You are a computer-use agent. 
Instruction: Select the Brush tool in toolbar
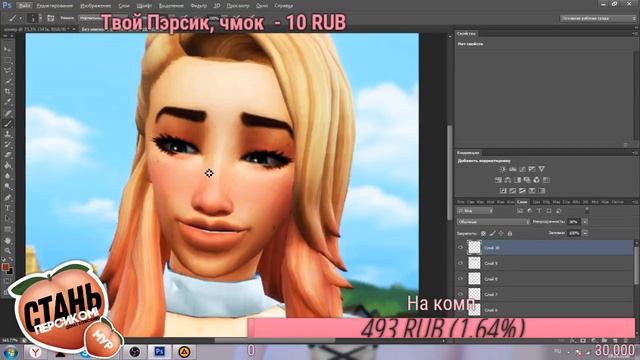click(x=8, y=124)
